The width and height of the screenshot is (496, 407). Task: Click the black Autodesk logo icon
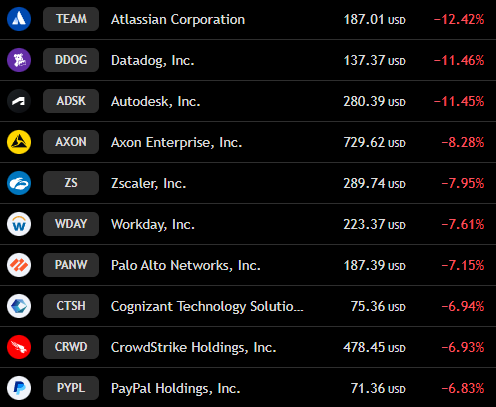19,101
